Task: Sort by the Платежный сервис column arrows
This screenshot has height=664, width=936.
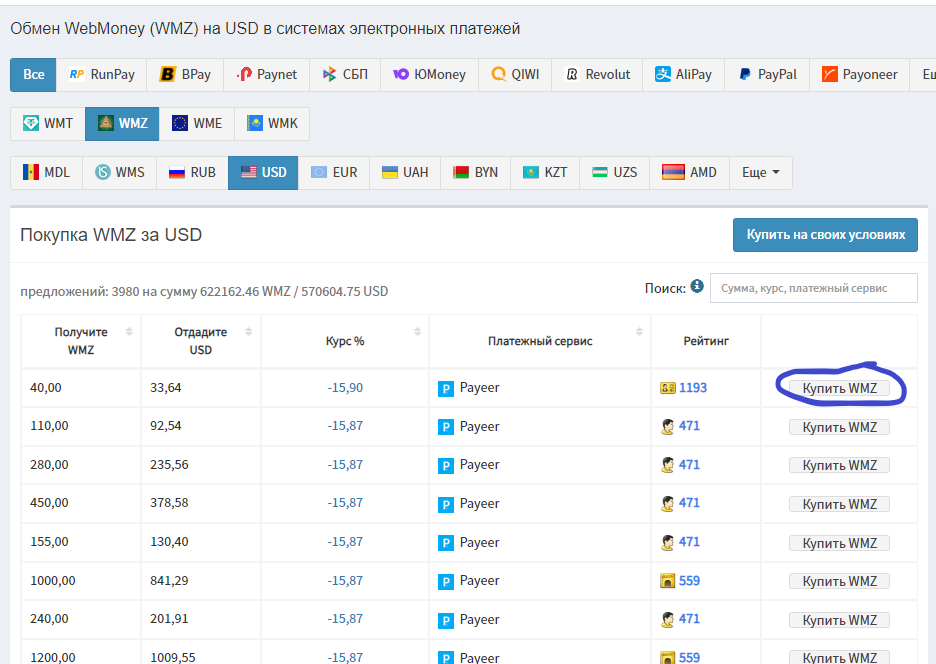Action: (x=639, y=331)
